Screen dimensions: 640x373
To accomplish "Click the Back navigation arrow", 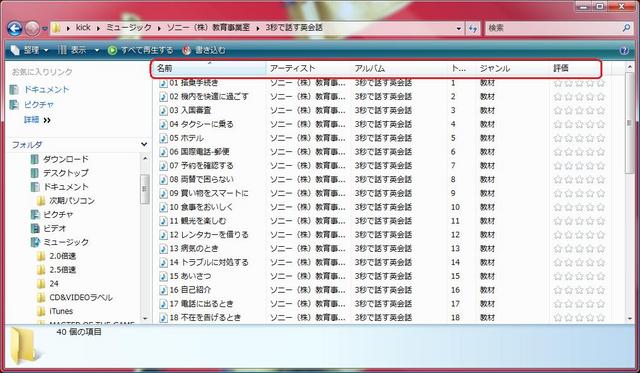I will 15,29.
